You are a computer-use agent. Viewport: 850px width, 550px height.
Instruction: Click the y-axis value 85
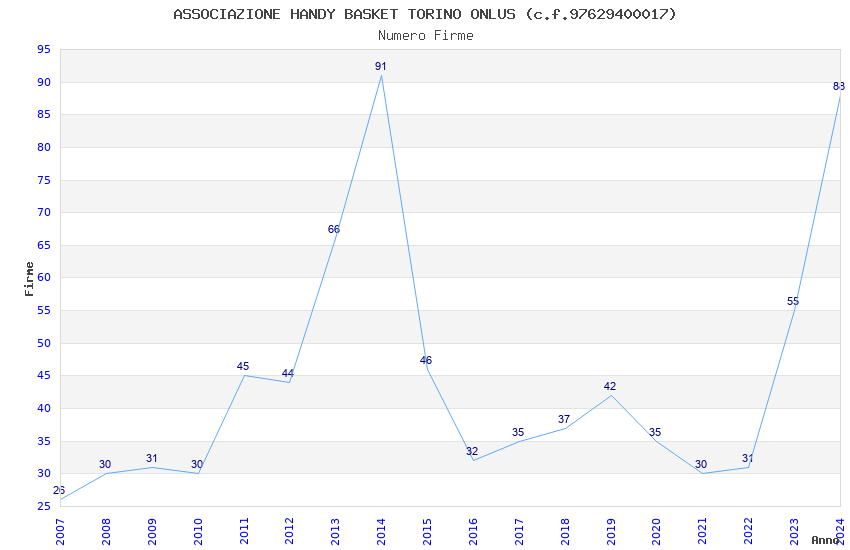(x=44, y=114)
